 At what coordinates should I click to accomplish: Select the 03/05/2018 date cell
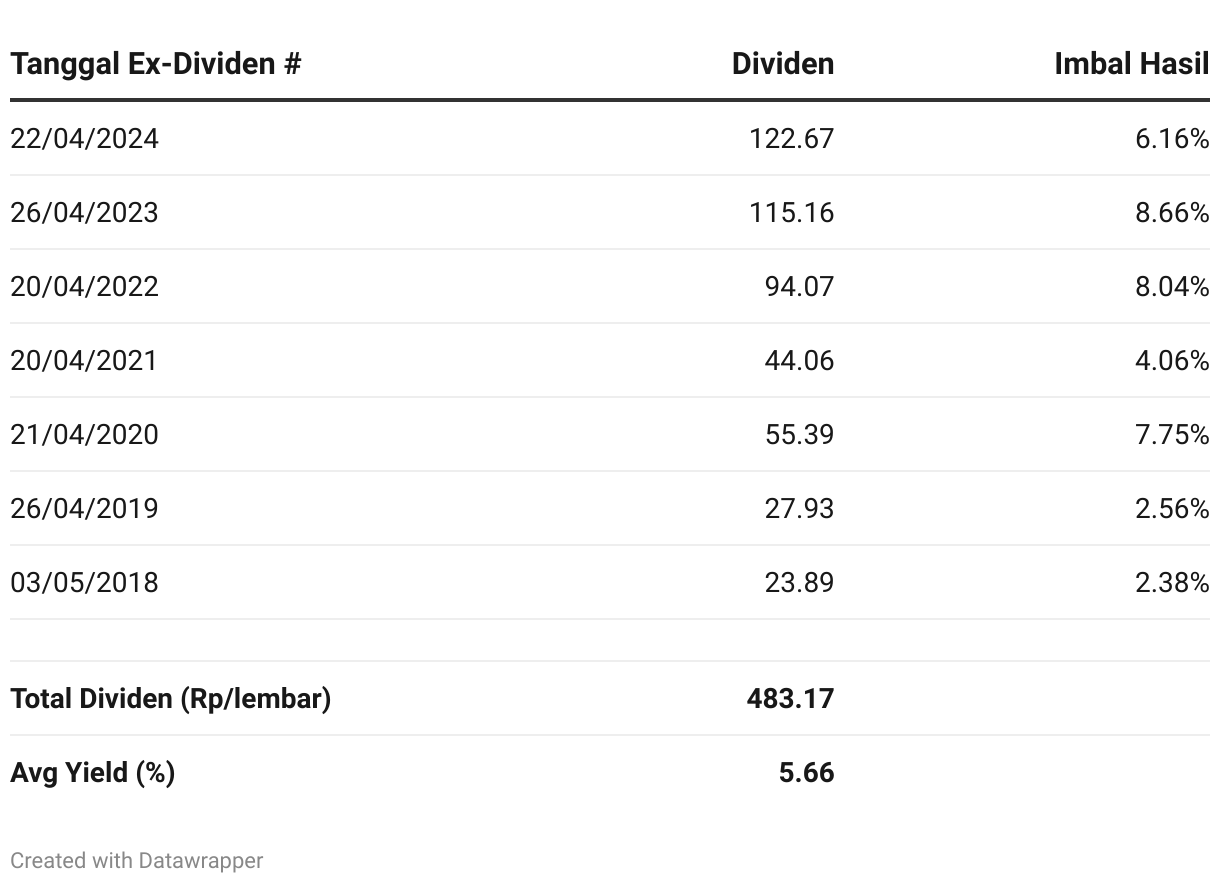[84, 582]
